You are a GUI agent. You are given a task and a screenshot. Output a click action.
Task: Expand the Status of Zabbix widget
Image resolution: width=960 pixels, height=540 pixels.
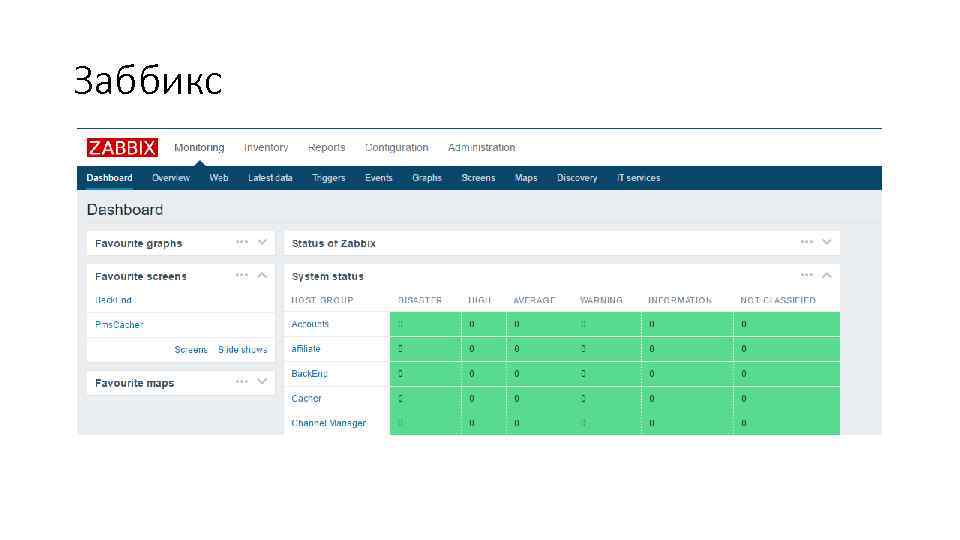coord(827,242)
